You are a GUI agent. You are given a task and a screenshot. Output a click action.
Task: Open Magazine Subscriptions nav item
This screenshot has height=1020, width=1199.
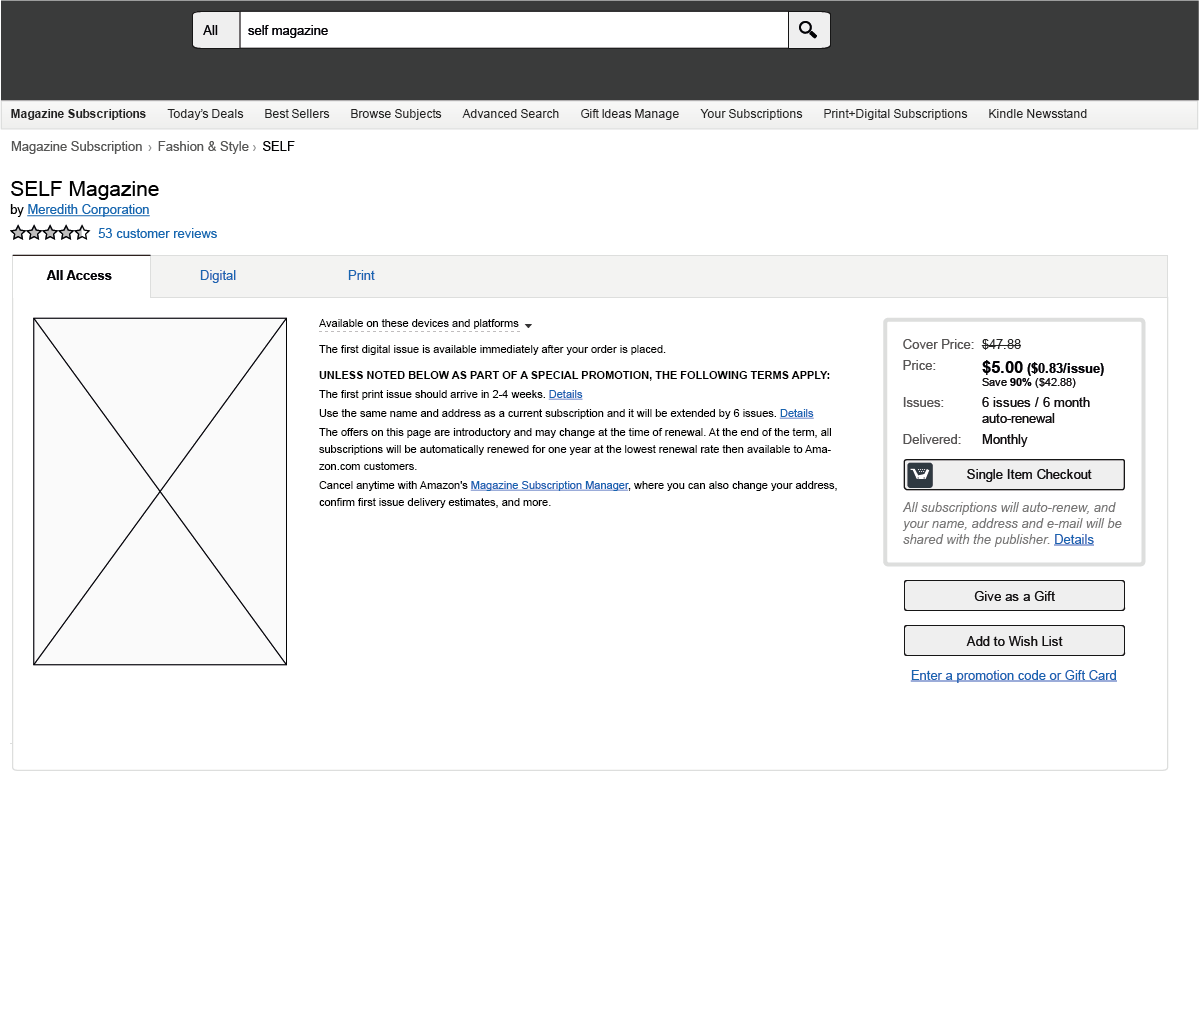pos(78,114)
